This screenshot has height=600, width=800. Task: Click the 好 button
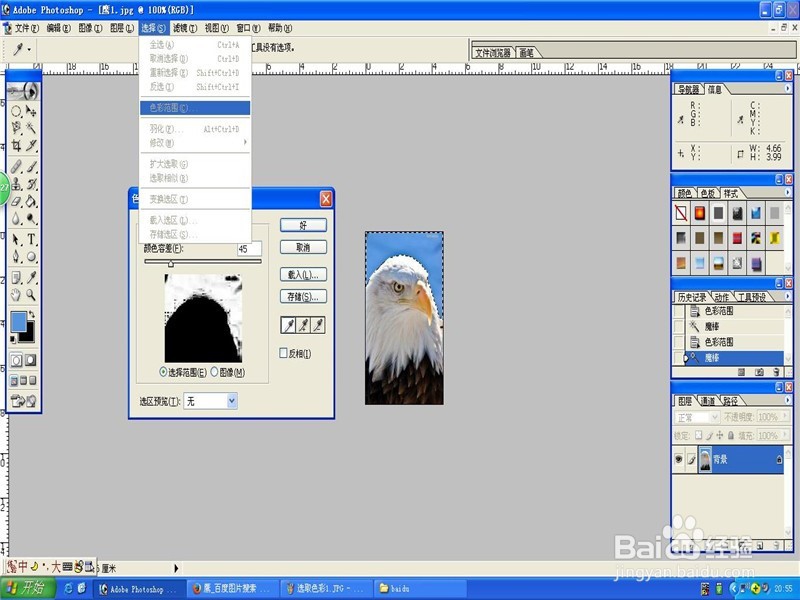point(303,225)
